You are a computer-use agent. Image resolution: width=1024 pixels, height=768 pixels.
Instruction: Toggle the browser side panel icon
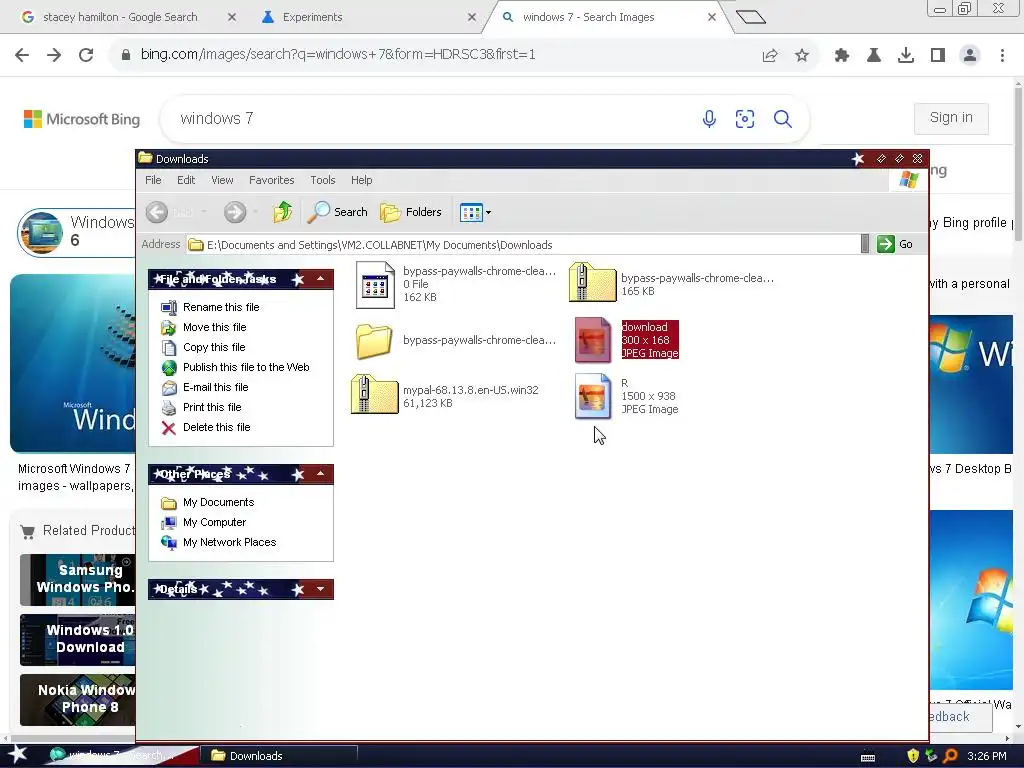click(938, 56)
